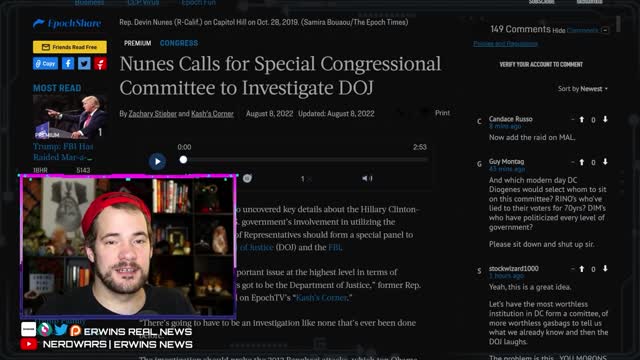The height and width of the screenshot is (360, 640).
Task: Downvote Guy Montag's comment
Action: (x=605, y=162)
